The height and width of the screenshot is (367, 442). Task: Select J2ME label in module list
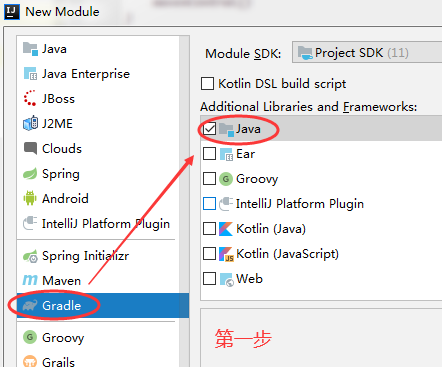[x=57, y=124]
